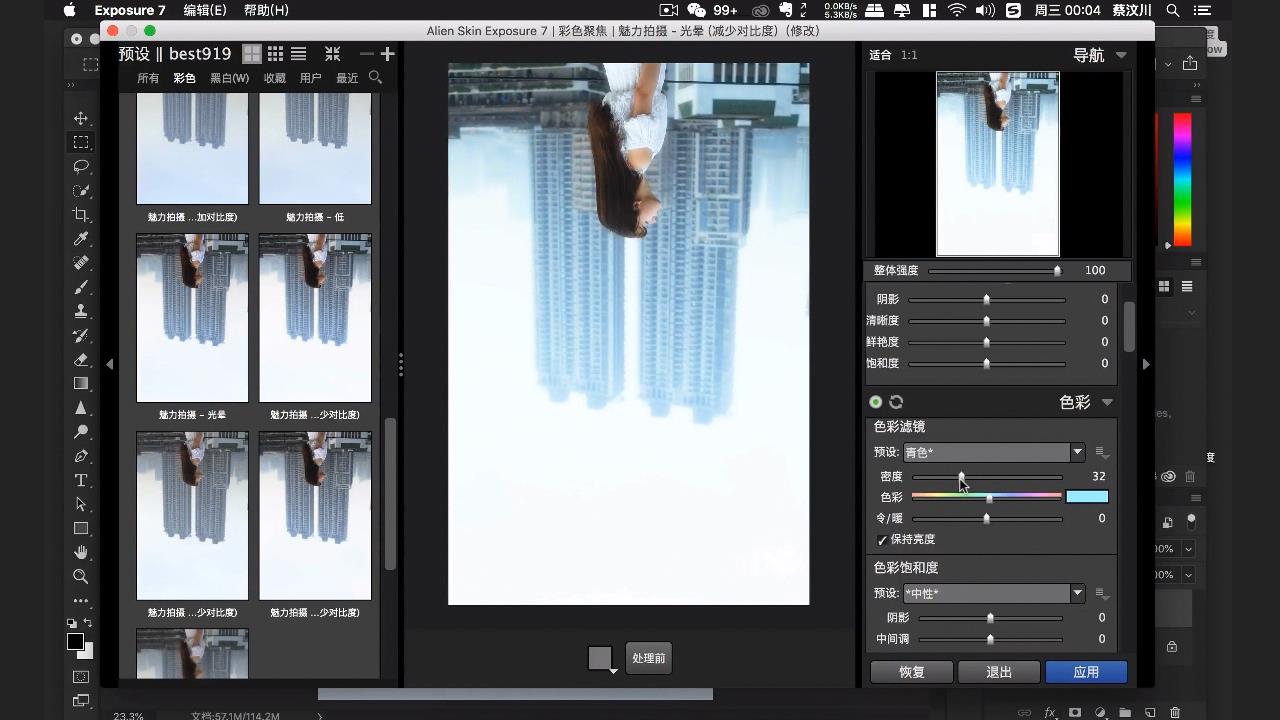Click the 恢复 button
Viewport: 1280px width, 720px height.
click(x=911, y=672)
